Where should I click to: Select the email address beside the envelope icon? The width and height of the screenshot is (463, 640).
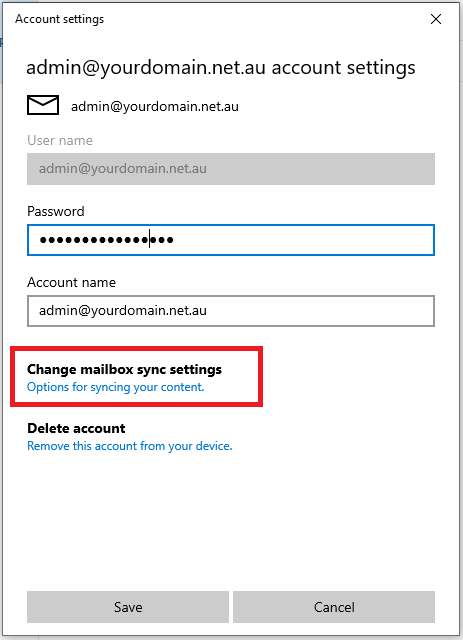coord(155,107)
